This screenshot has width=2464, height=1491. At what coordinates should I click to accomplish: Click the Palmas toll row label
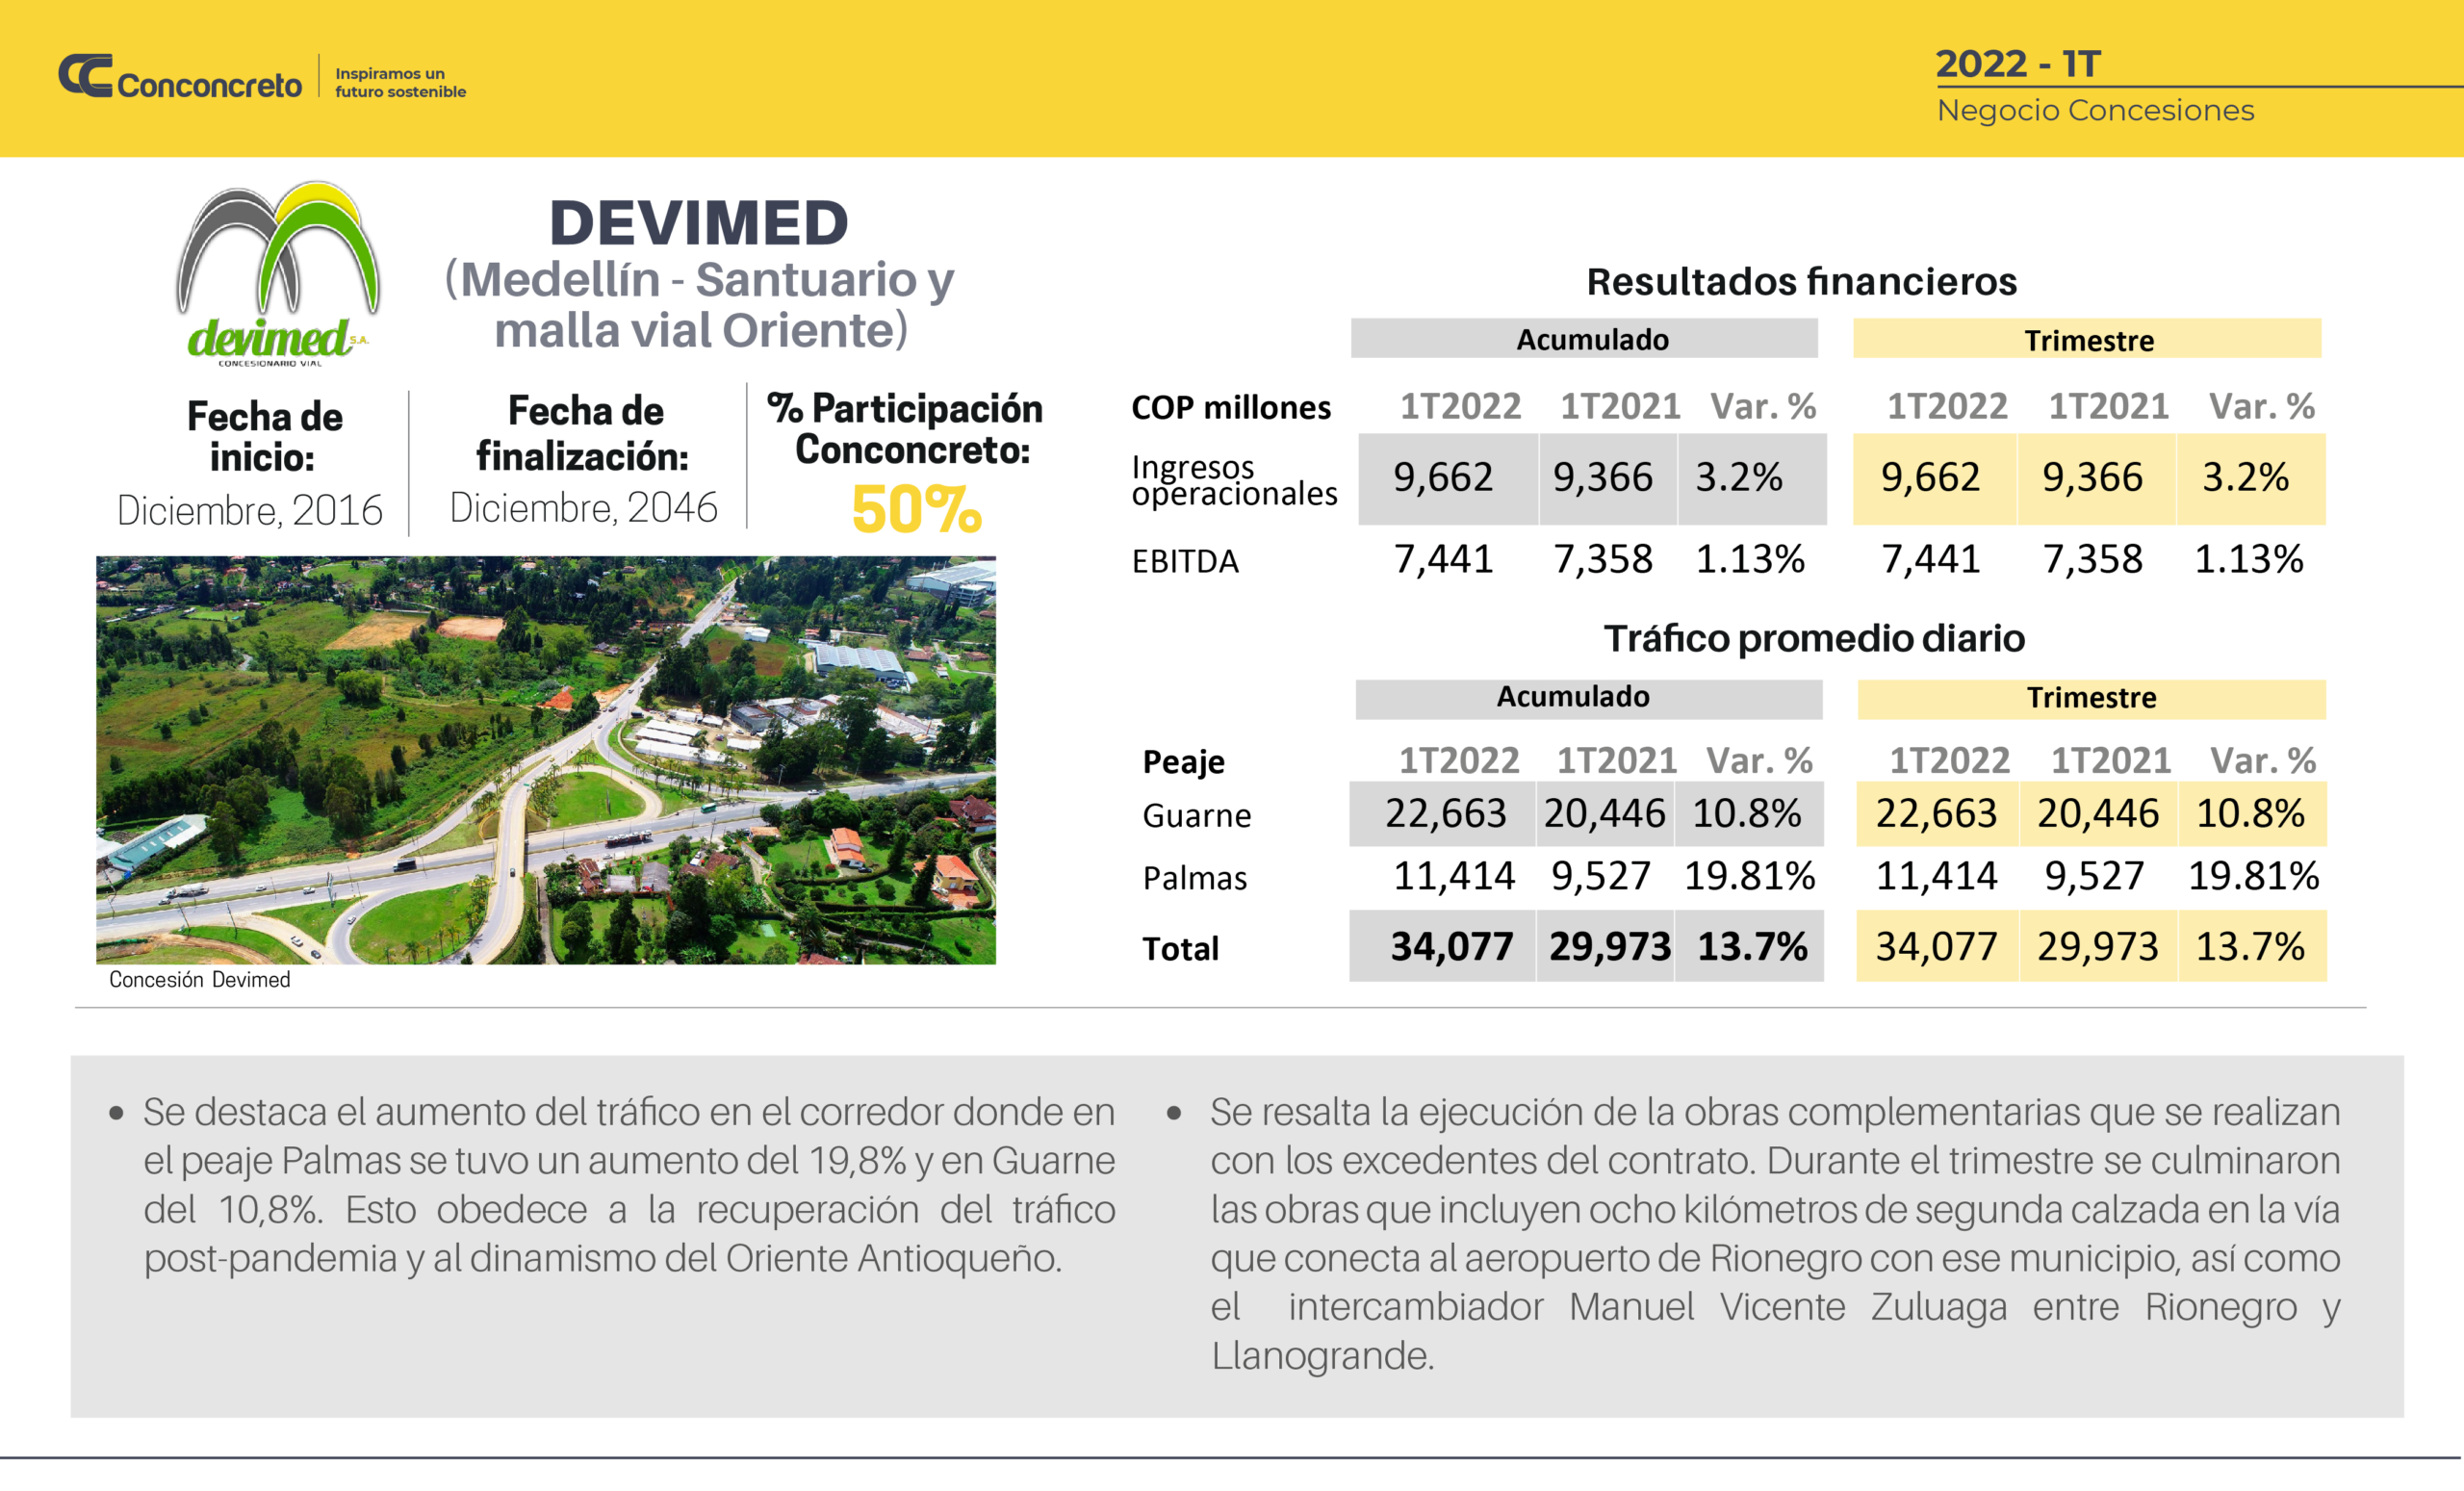(1194, 878)
